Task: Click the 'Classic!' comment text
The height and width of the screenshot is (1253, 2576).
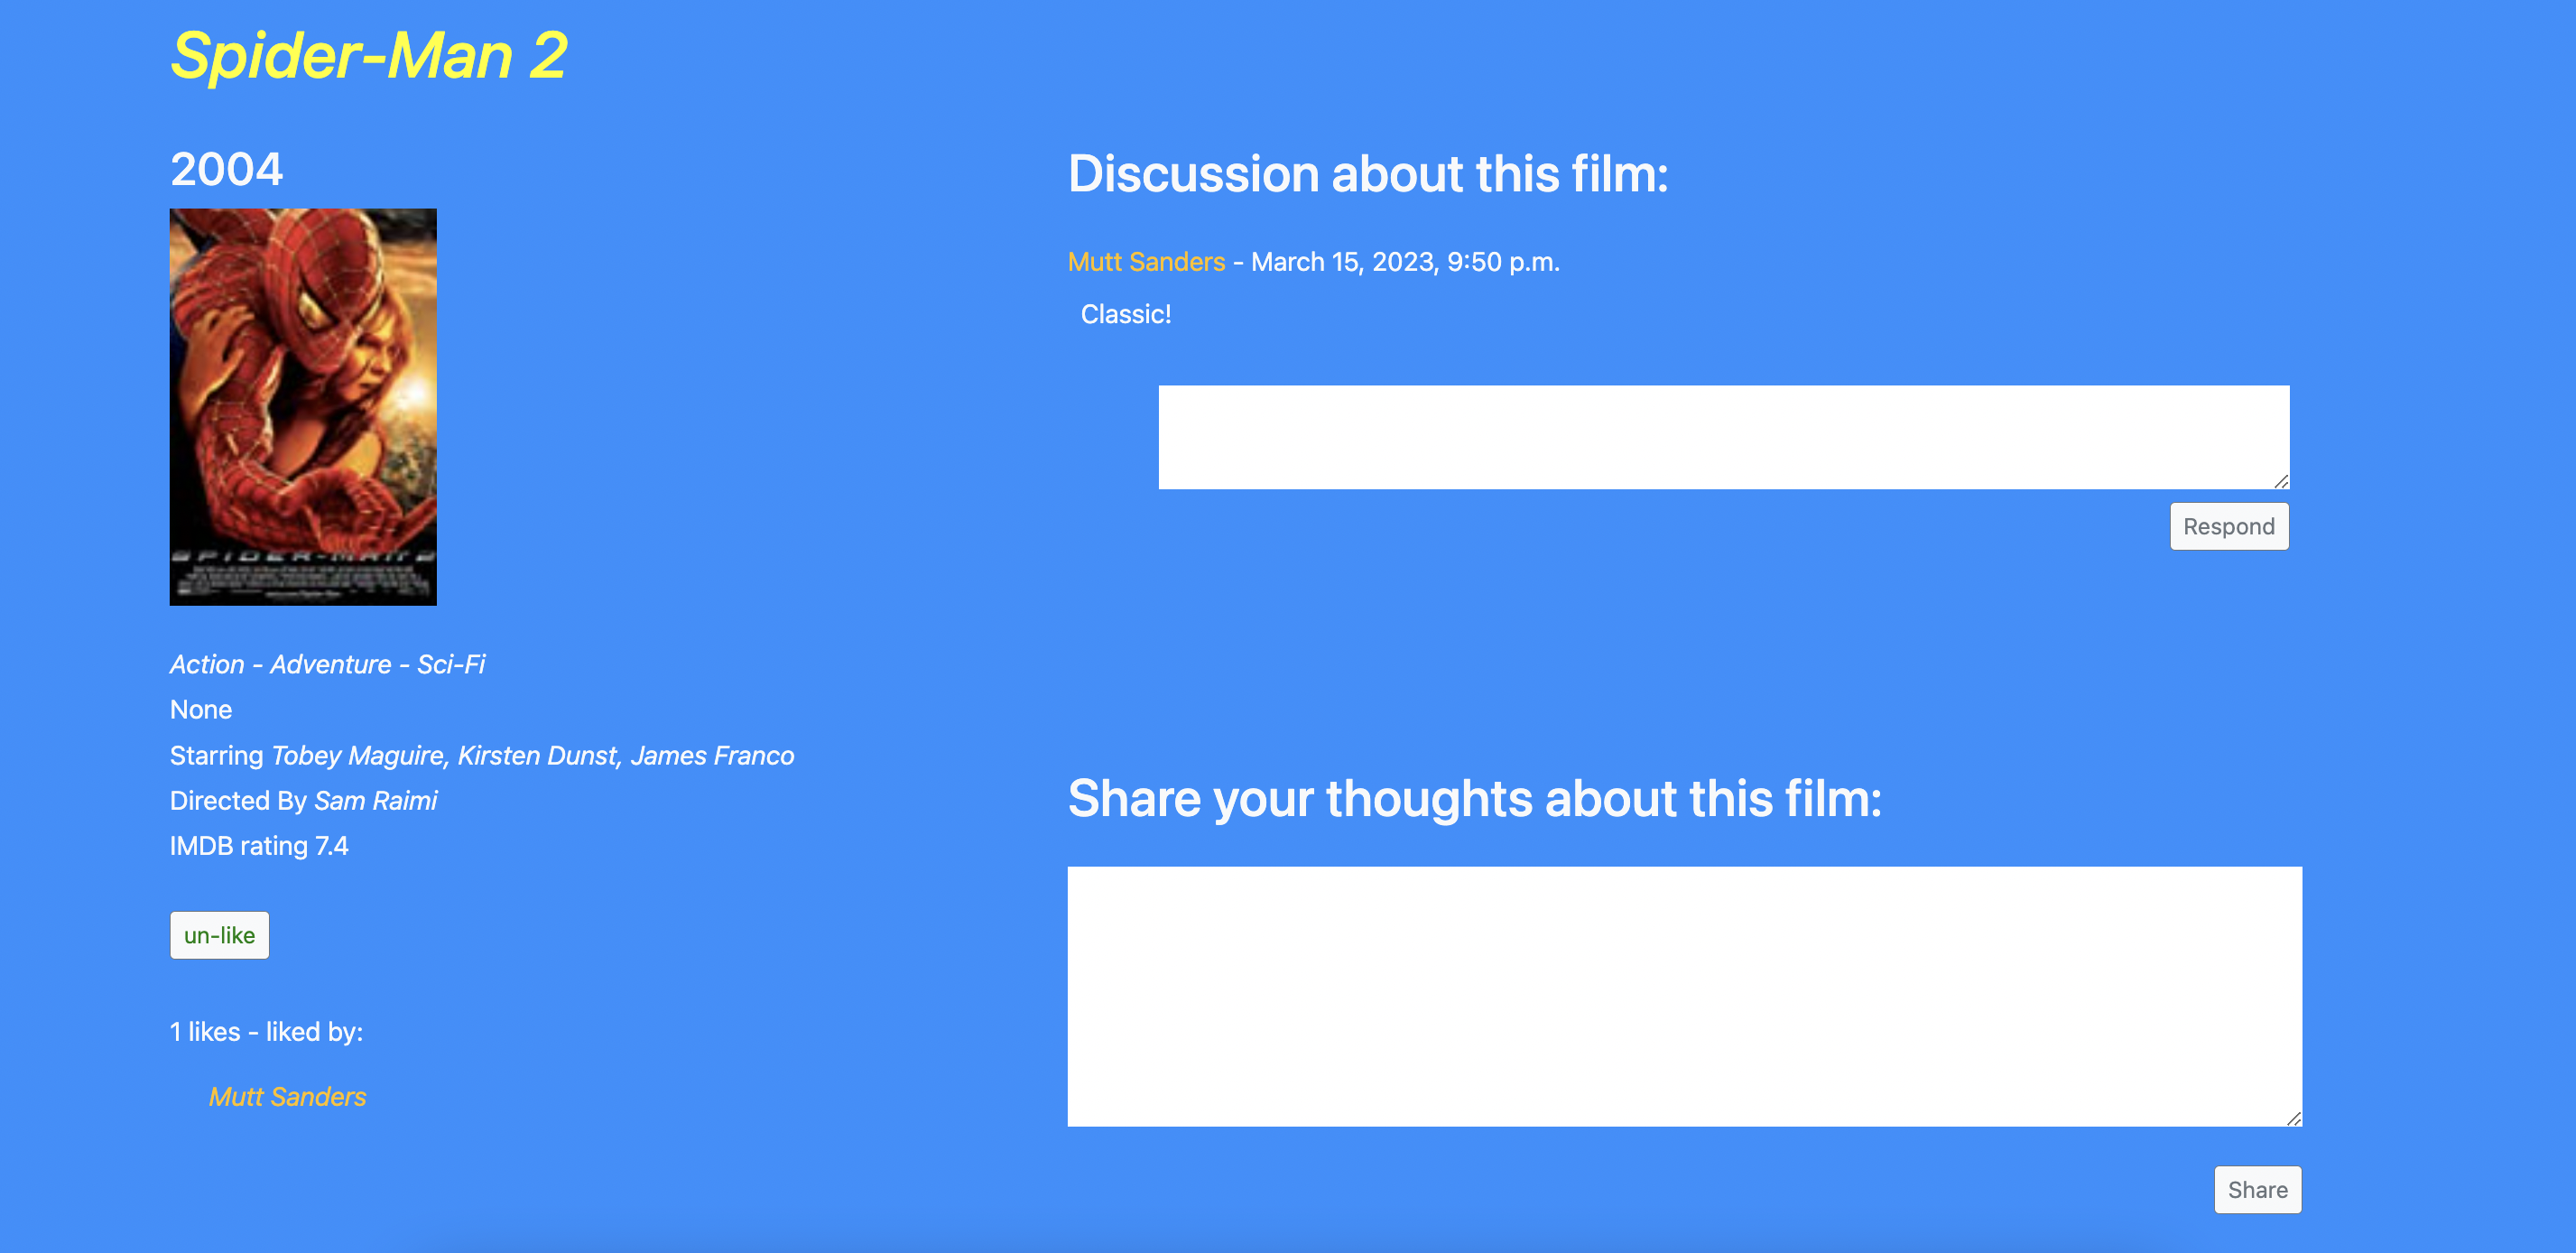Action: (1126, 314)
